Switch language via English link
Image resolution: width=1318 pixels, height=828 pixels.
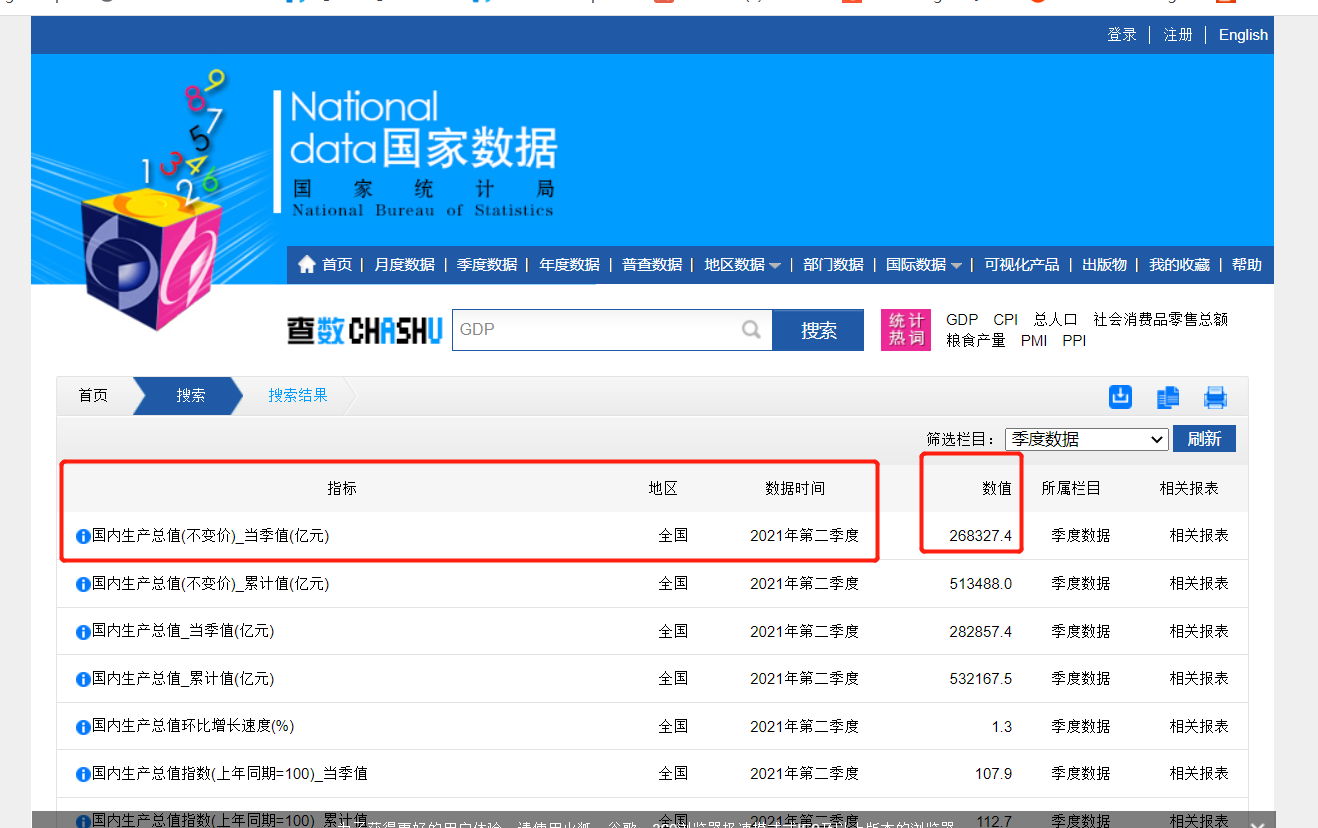tap(1243, 35)
